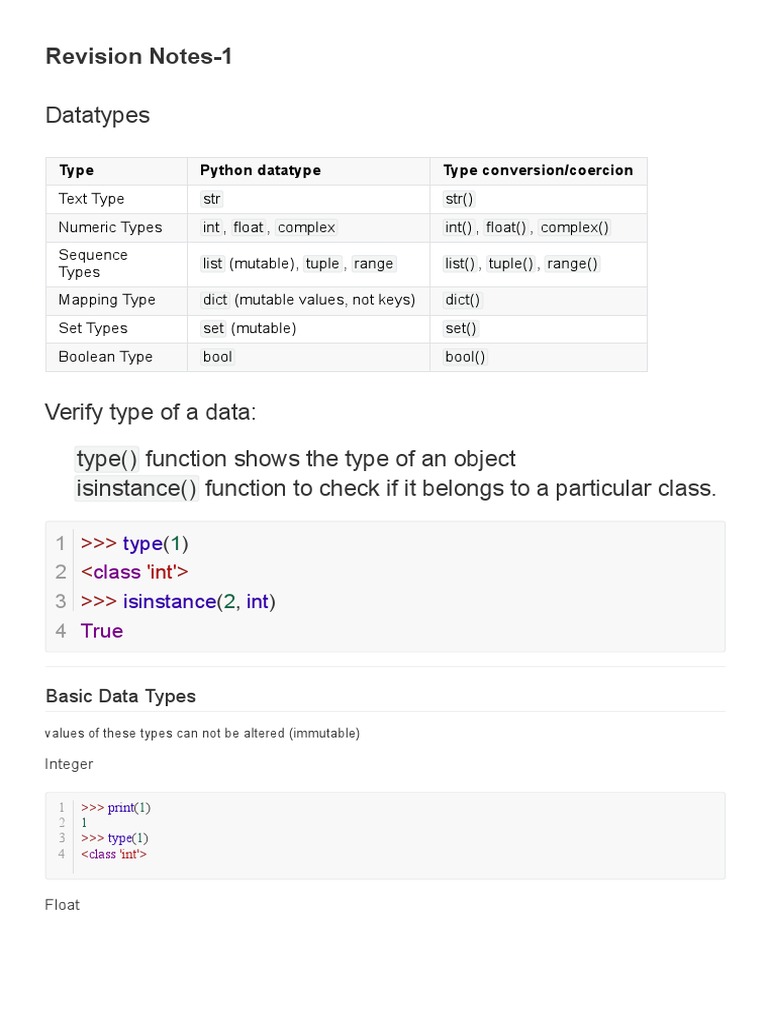Click the "Verify type of a data:" heading
This screenshot has width=768, height=1024.
pyautogui.click(x=157, y=412)
